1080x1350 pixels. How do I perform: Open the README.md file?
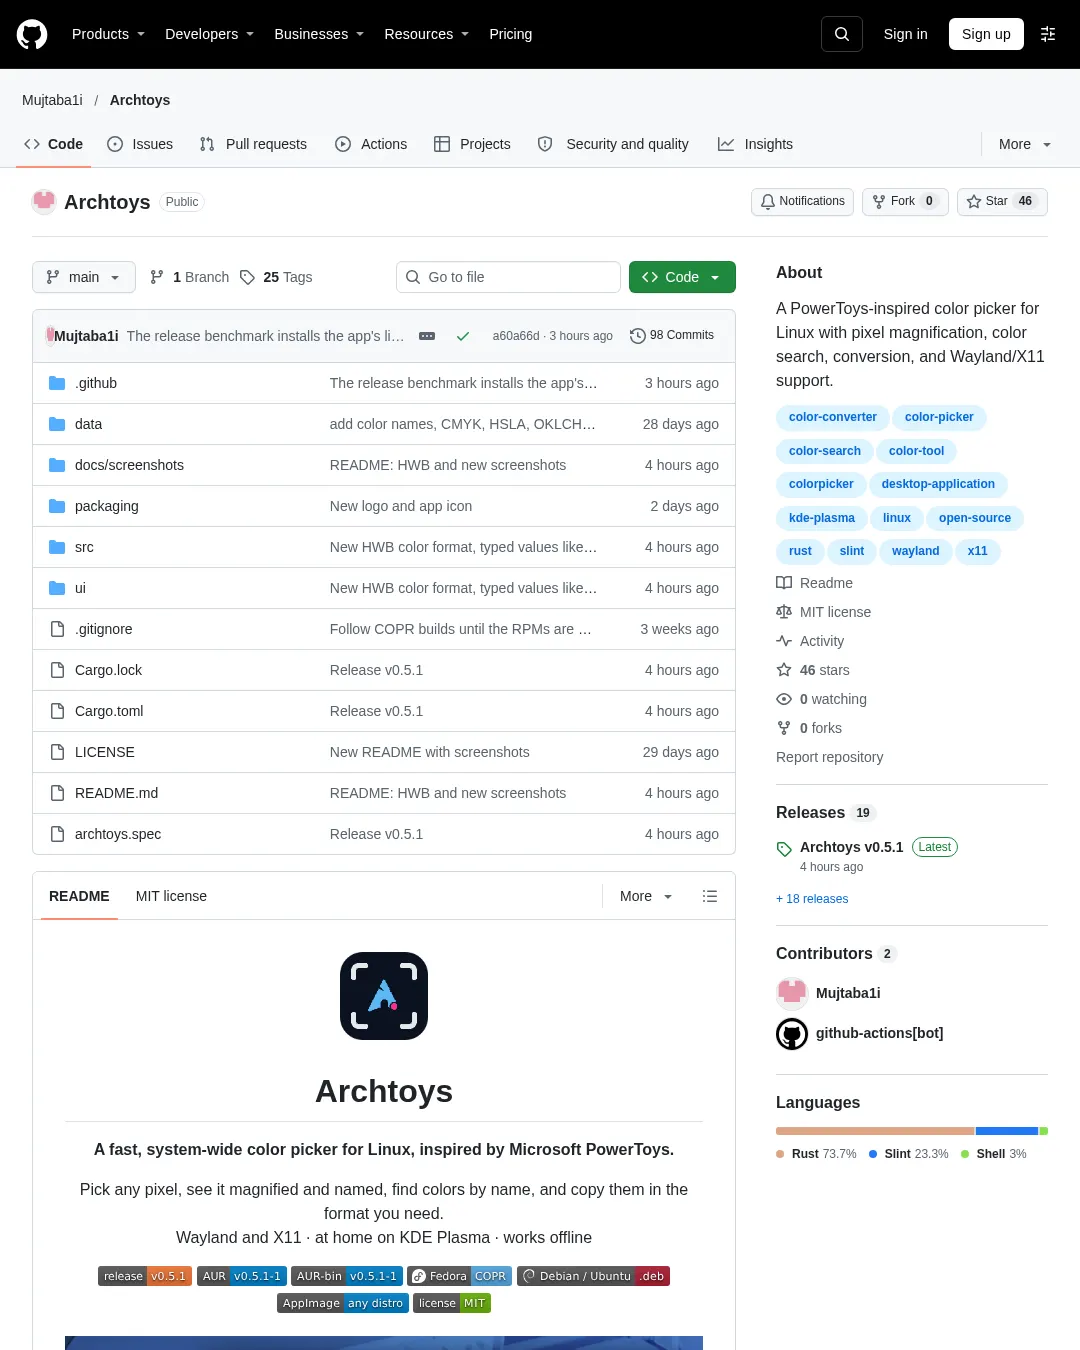[116, 793]
